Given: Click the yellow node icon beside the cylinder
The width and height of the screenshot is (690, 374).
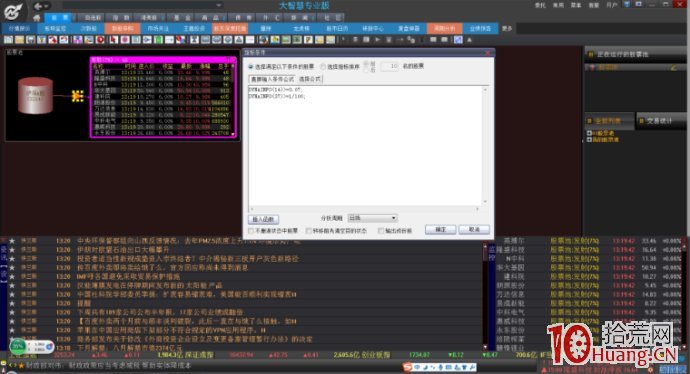Looking at the screenshot, I should click(77, 95).
